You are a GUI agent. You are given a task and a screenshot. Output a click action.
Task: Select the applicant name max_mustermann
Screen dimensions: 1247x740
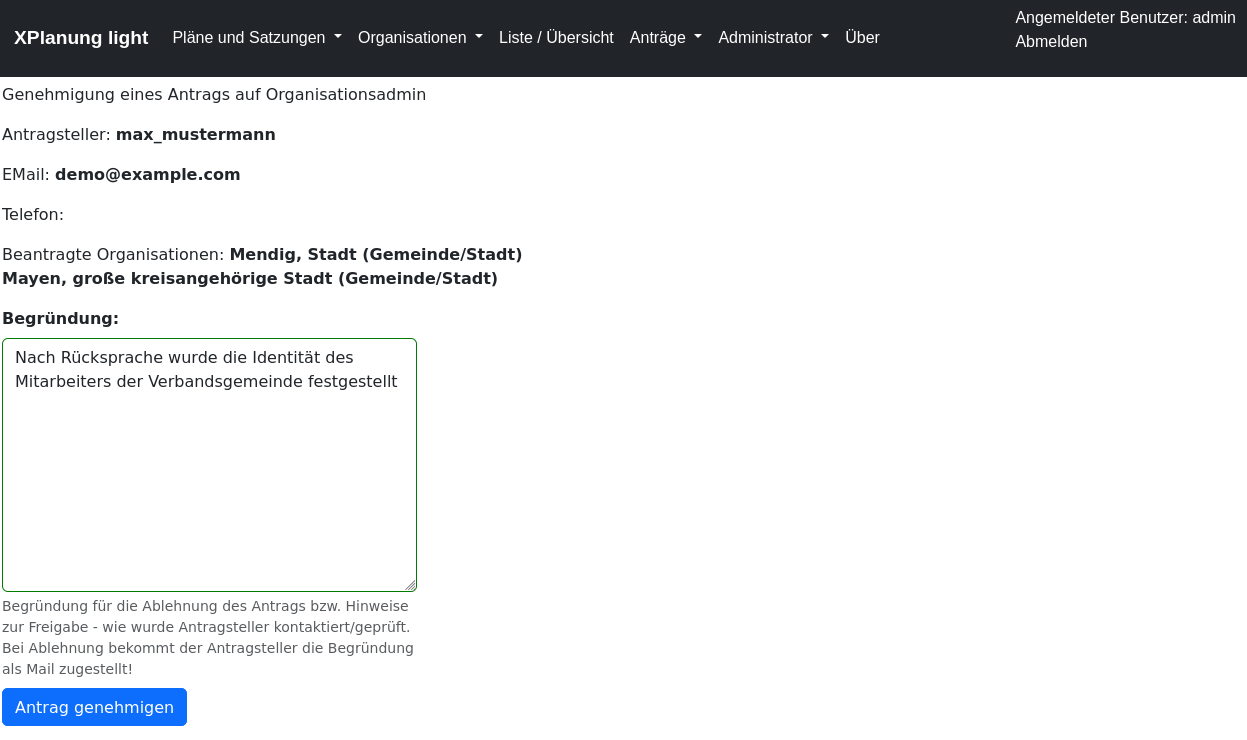tap(195, 134)
